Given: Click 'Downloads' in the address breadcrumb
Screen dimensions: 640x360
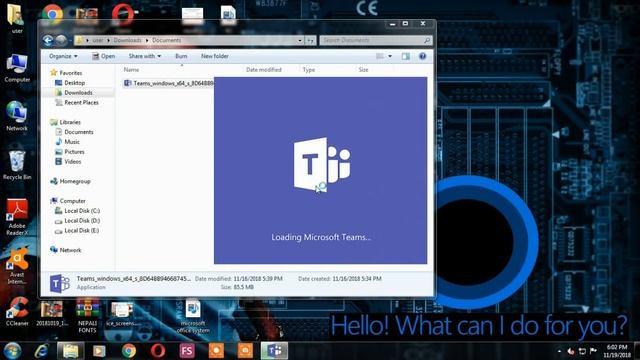Looking at the screenshot, I should point(127,40).
